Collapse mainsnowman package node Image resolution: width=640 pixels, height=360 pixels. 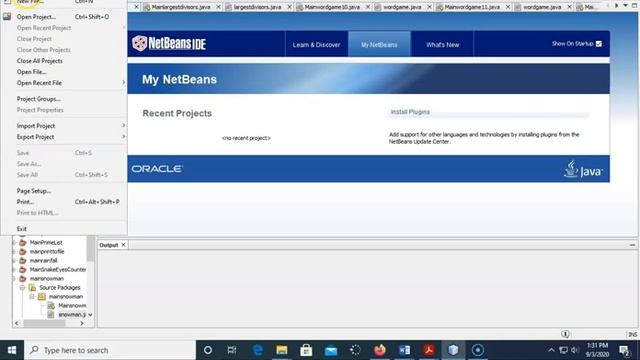tap(32, 296)
